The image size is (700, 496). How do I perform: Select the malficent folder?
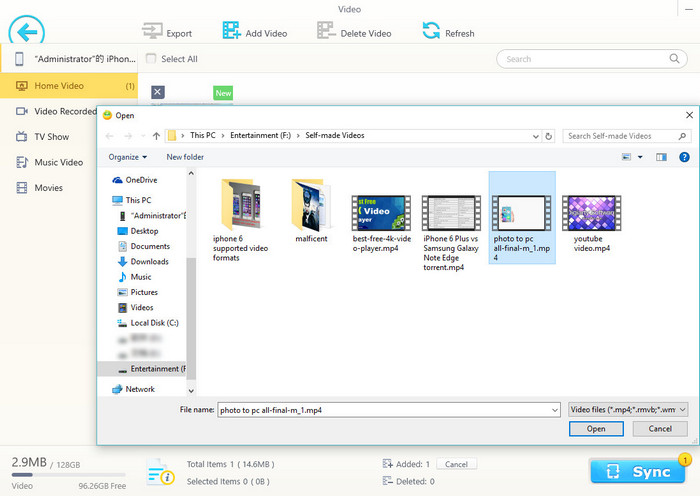tap(311, 211)
